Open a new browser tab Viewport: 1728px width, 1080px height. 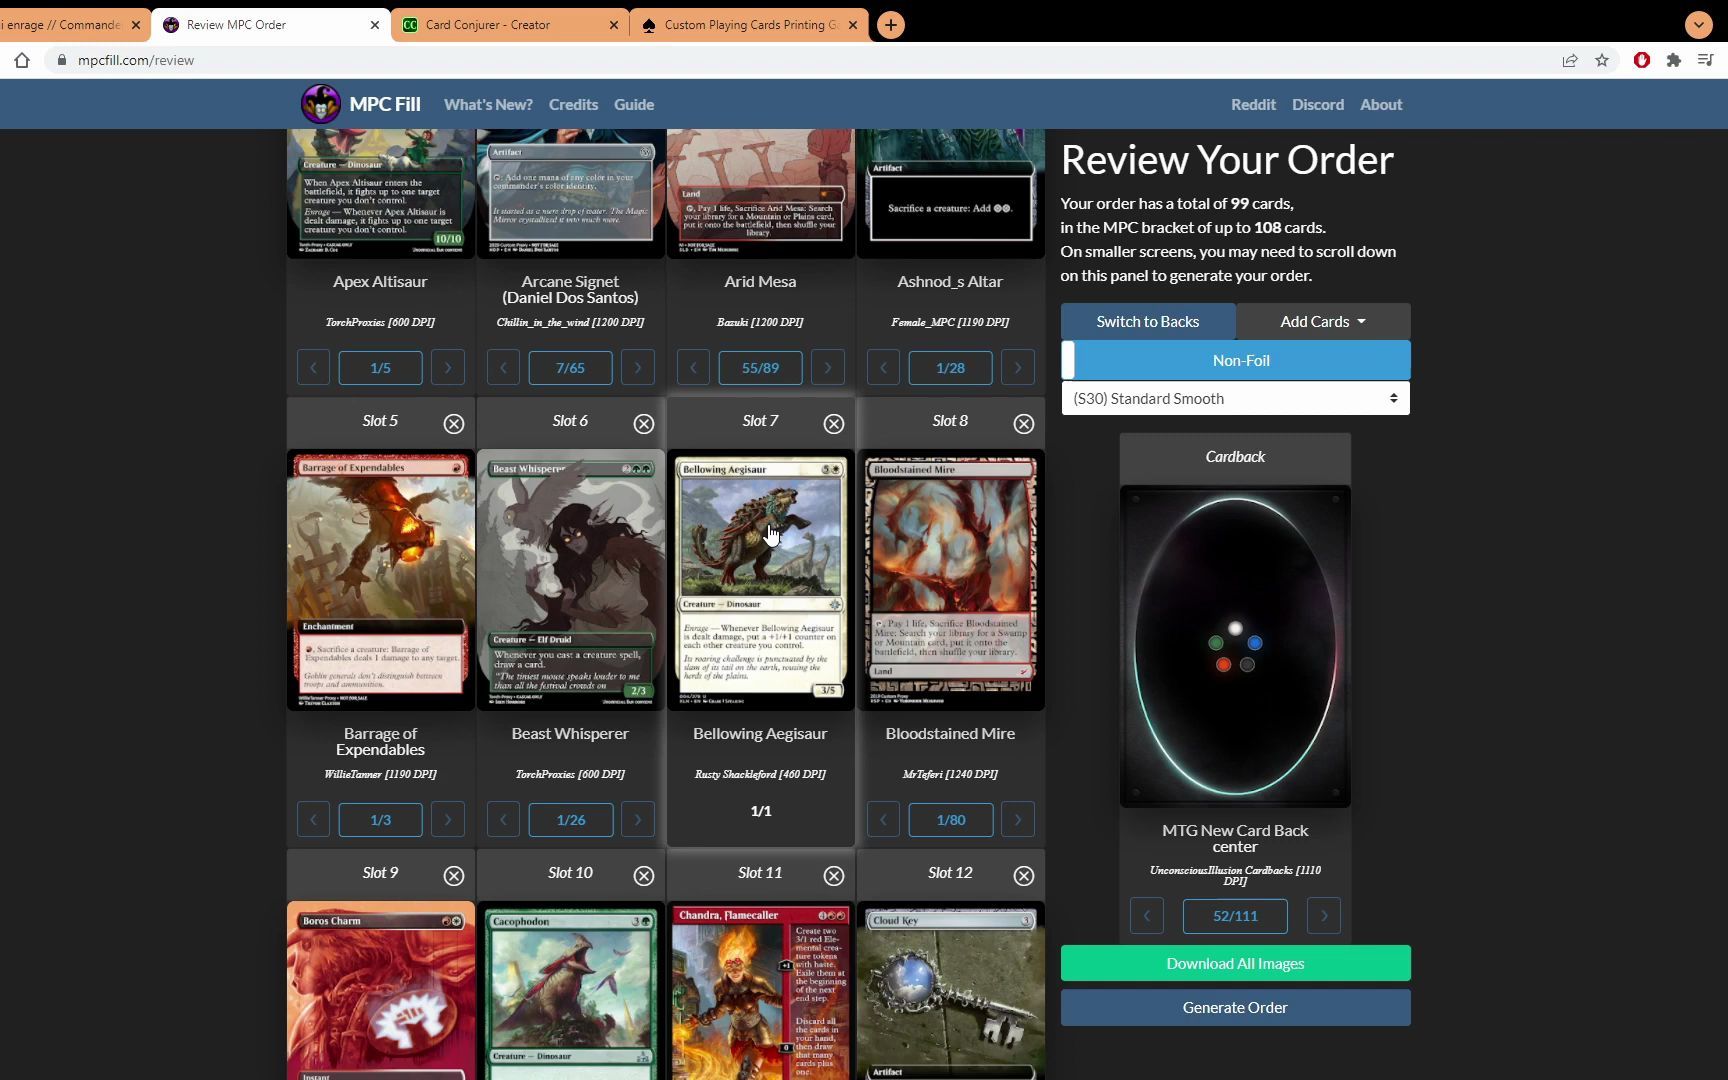[891, 25]
